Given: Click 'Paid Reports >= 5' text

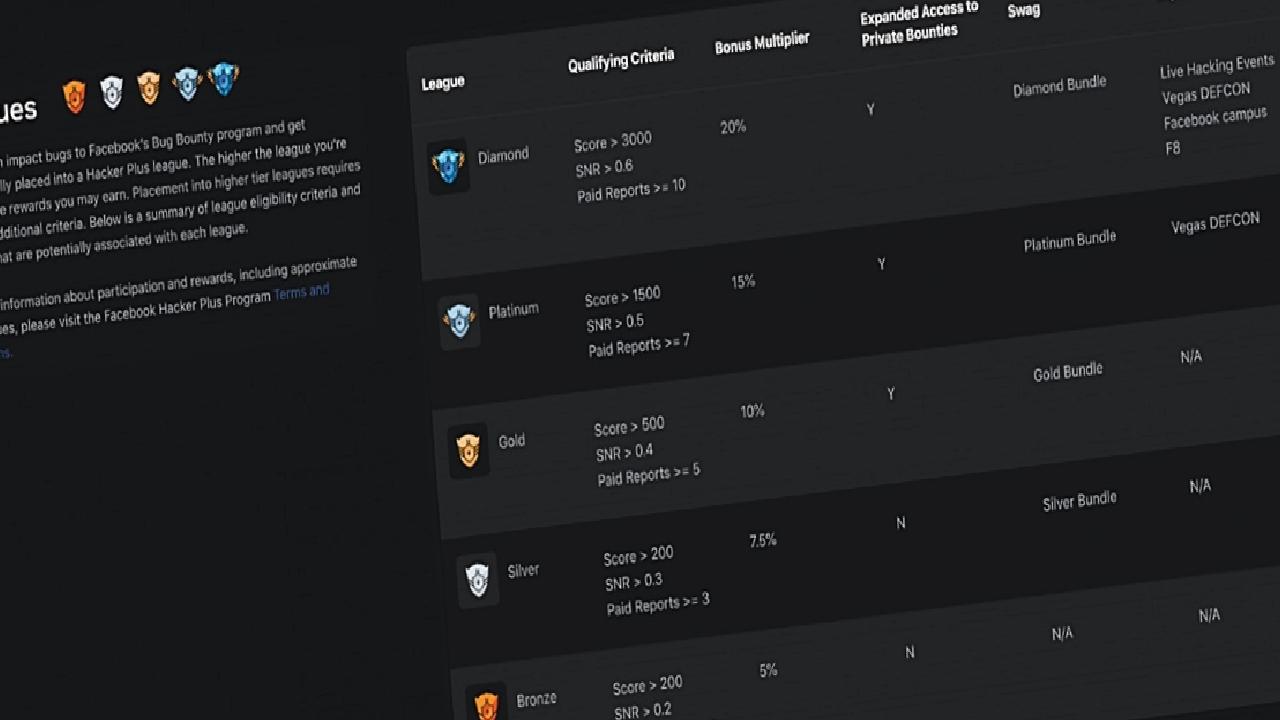Looking at the screenshot, I should 649,475.
